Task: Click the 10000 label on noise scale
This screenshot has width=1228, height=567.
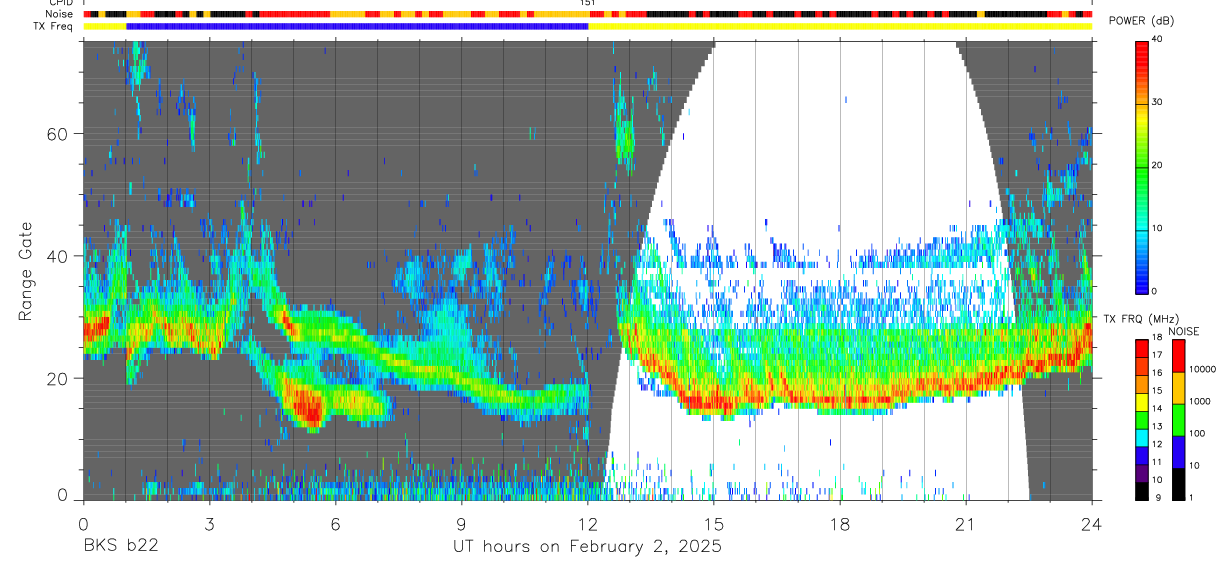Action: [x=1201, y=369]
